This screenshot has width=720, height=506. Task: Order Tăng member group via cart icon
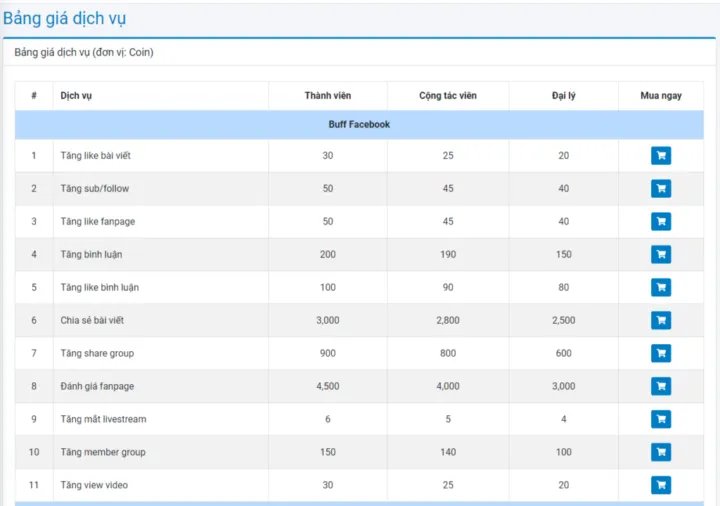coord(660,452)
